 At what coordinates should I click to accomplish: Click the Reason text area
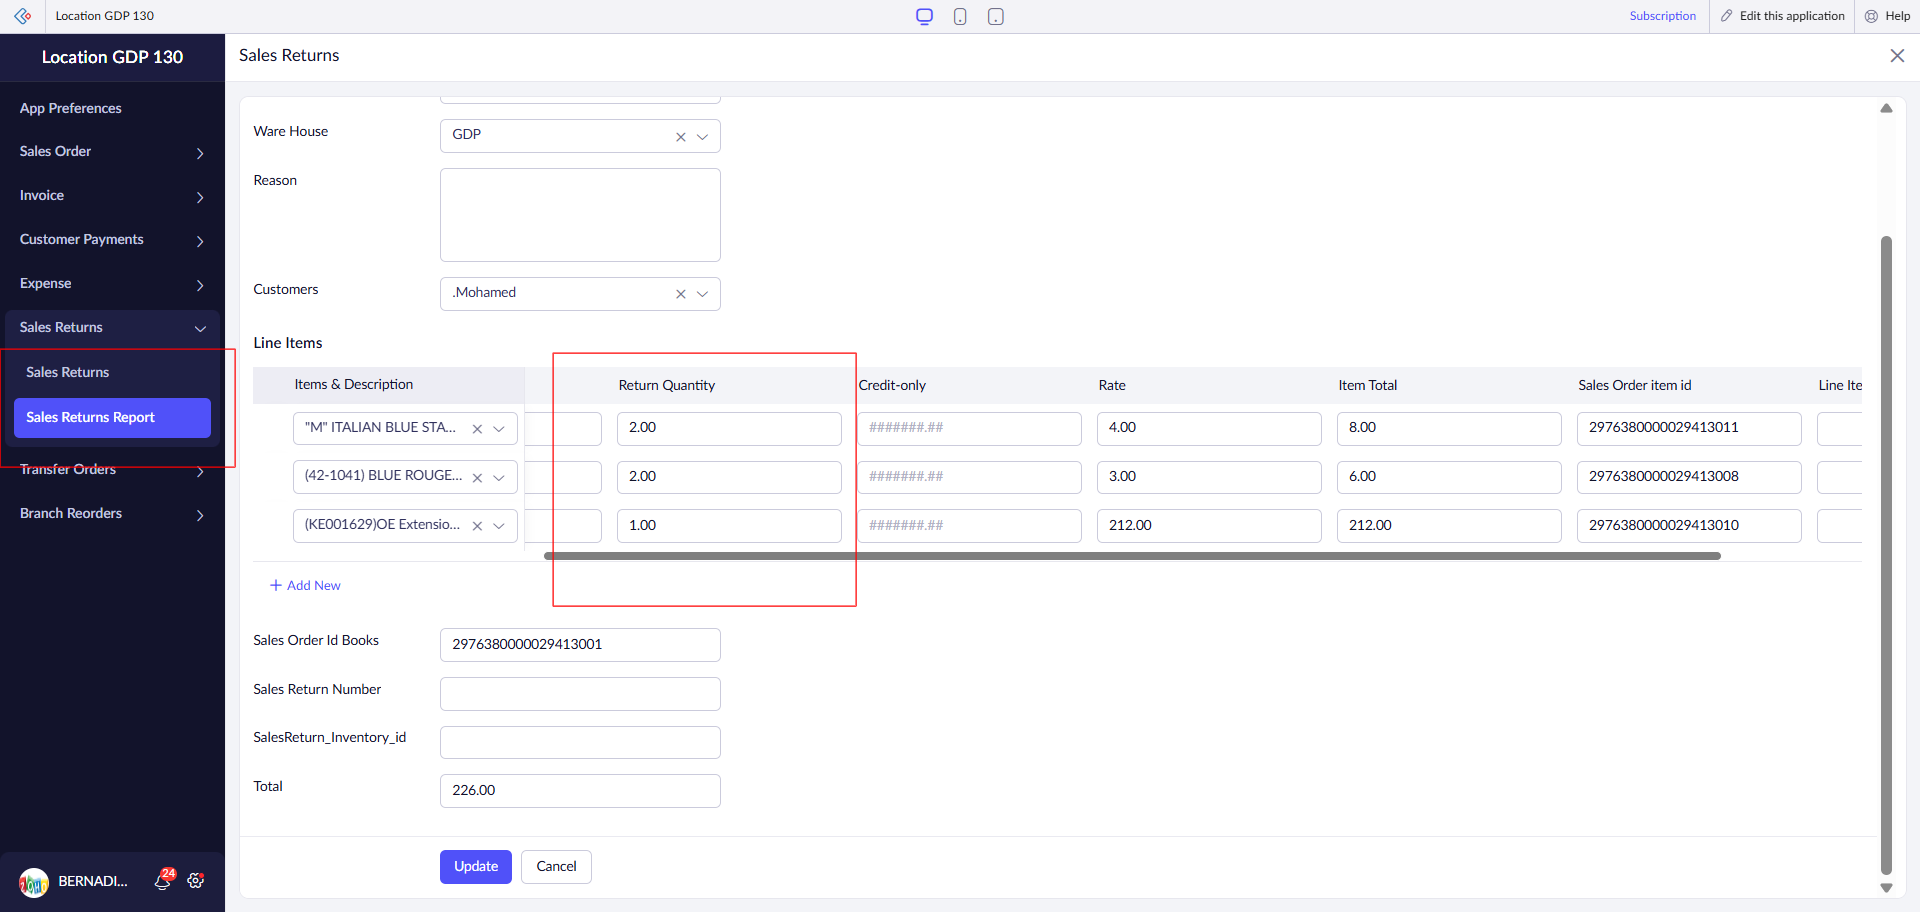tap(580, 215)
